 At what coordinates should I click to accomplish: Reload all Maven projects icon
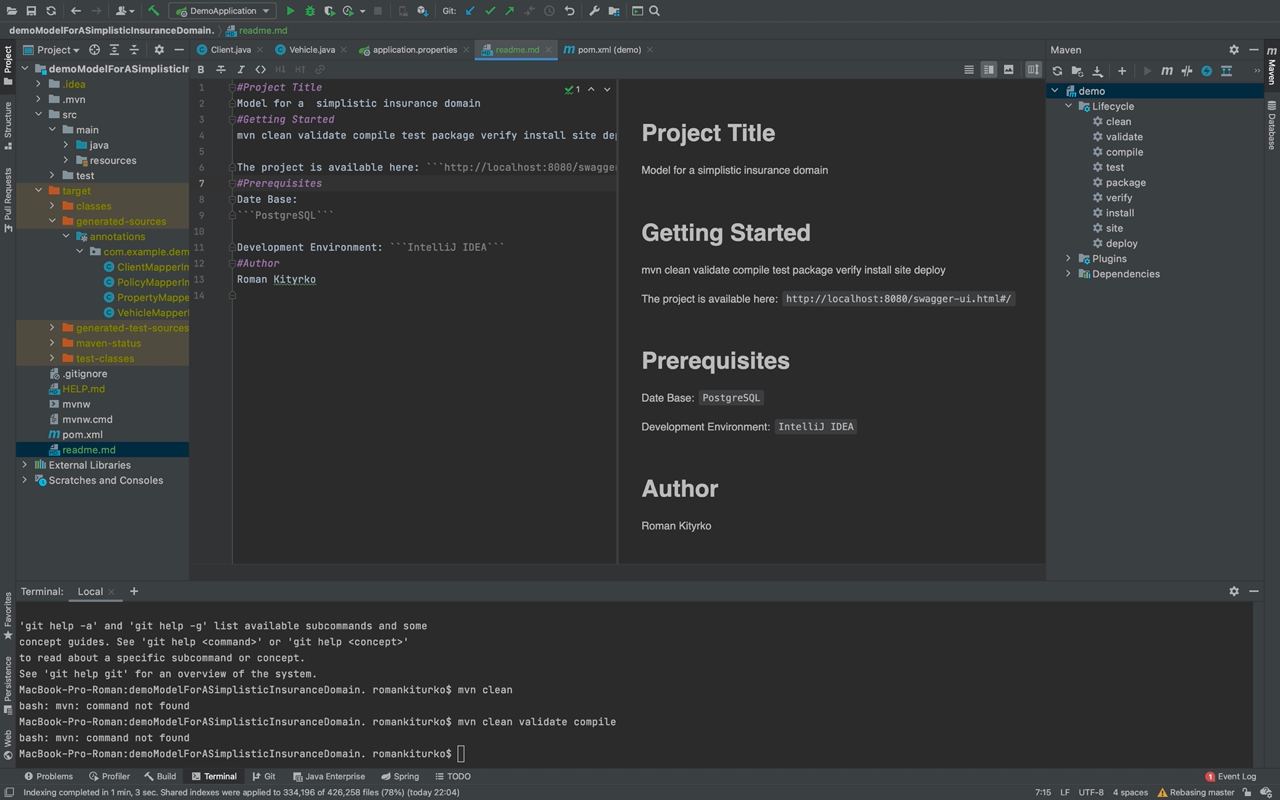tap(1057, 71)
